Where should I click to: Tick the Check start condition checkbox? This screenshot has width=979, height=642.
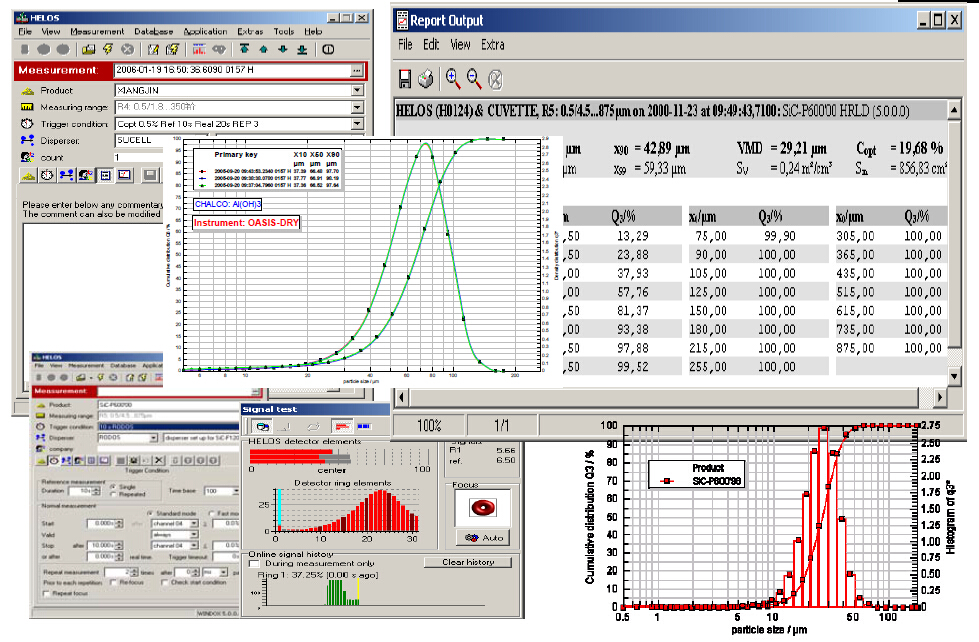(x=164, y=582)
